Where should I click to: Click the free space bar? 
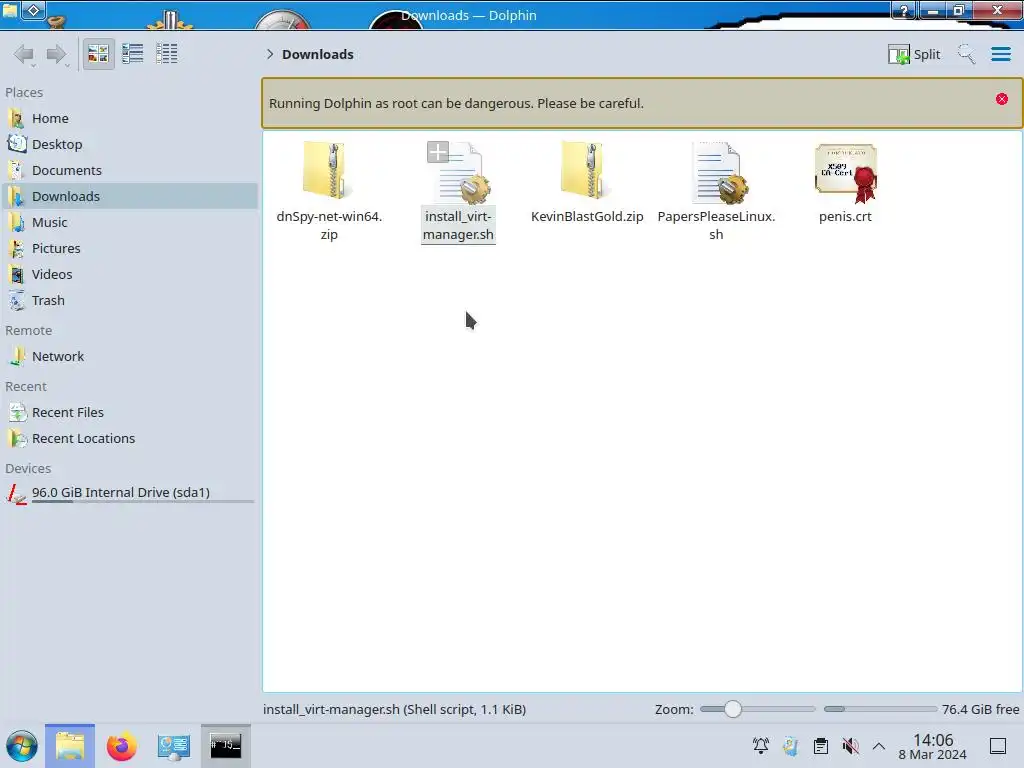880,709
